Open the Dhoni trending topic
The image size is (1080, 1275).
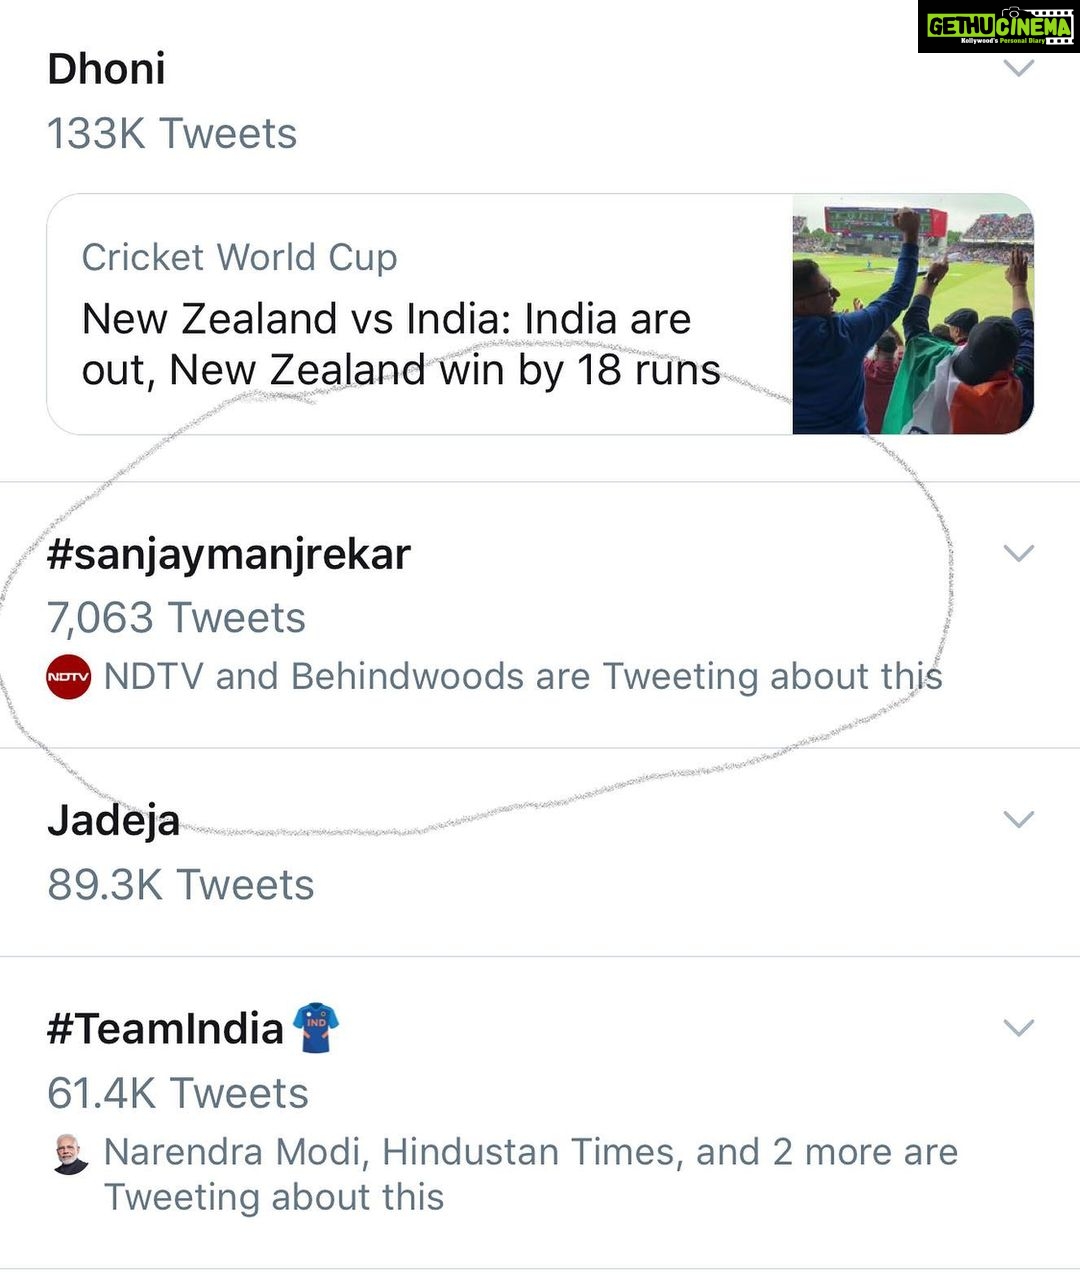[x=106, y=69]
